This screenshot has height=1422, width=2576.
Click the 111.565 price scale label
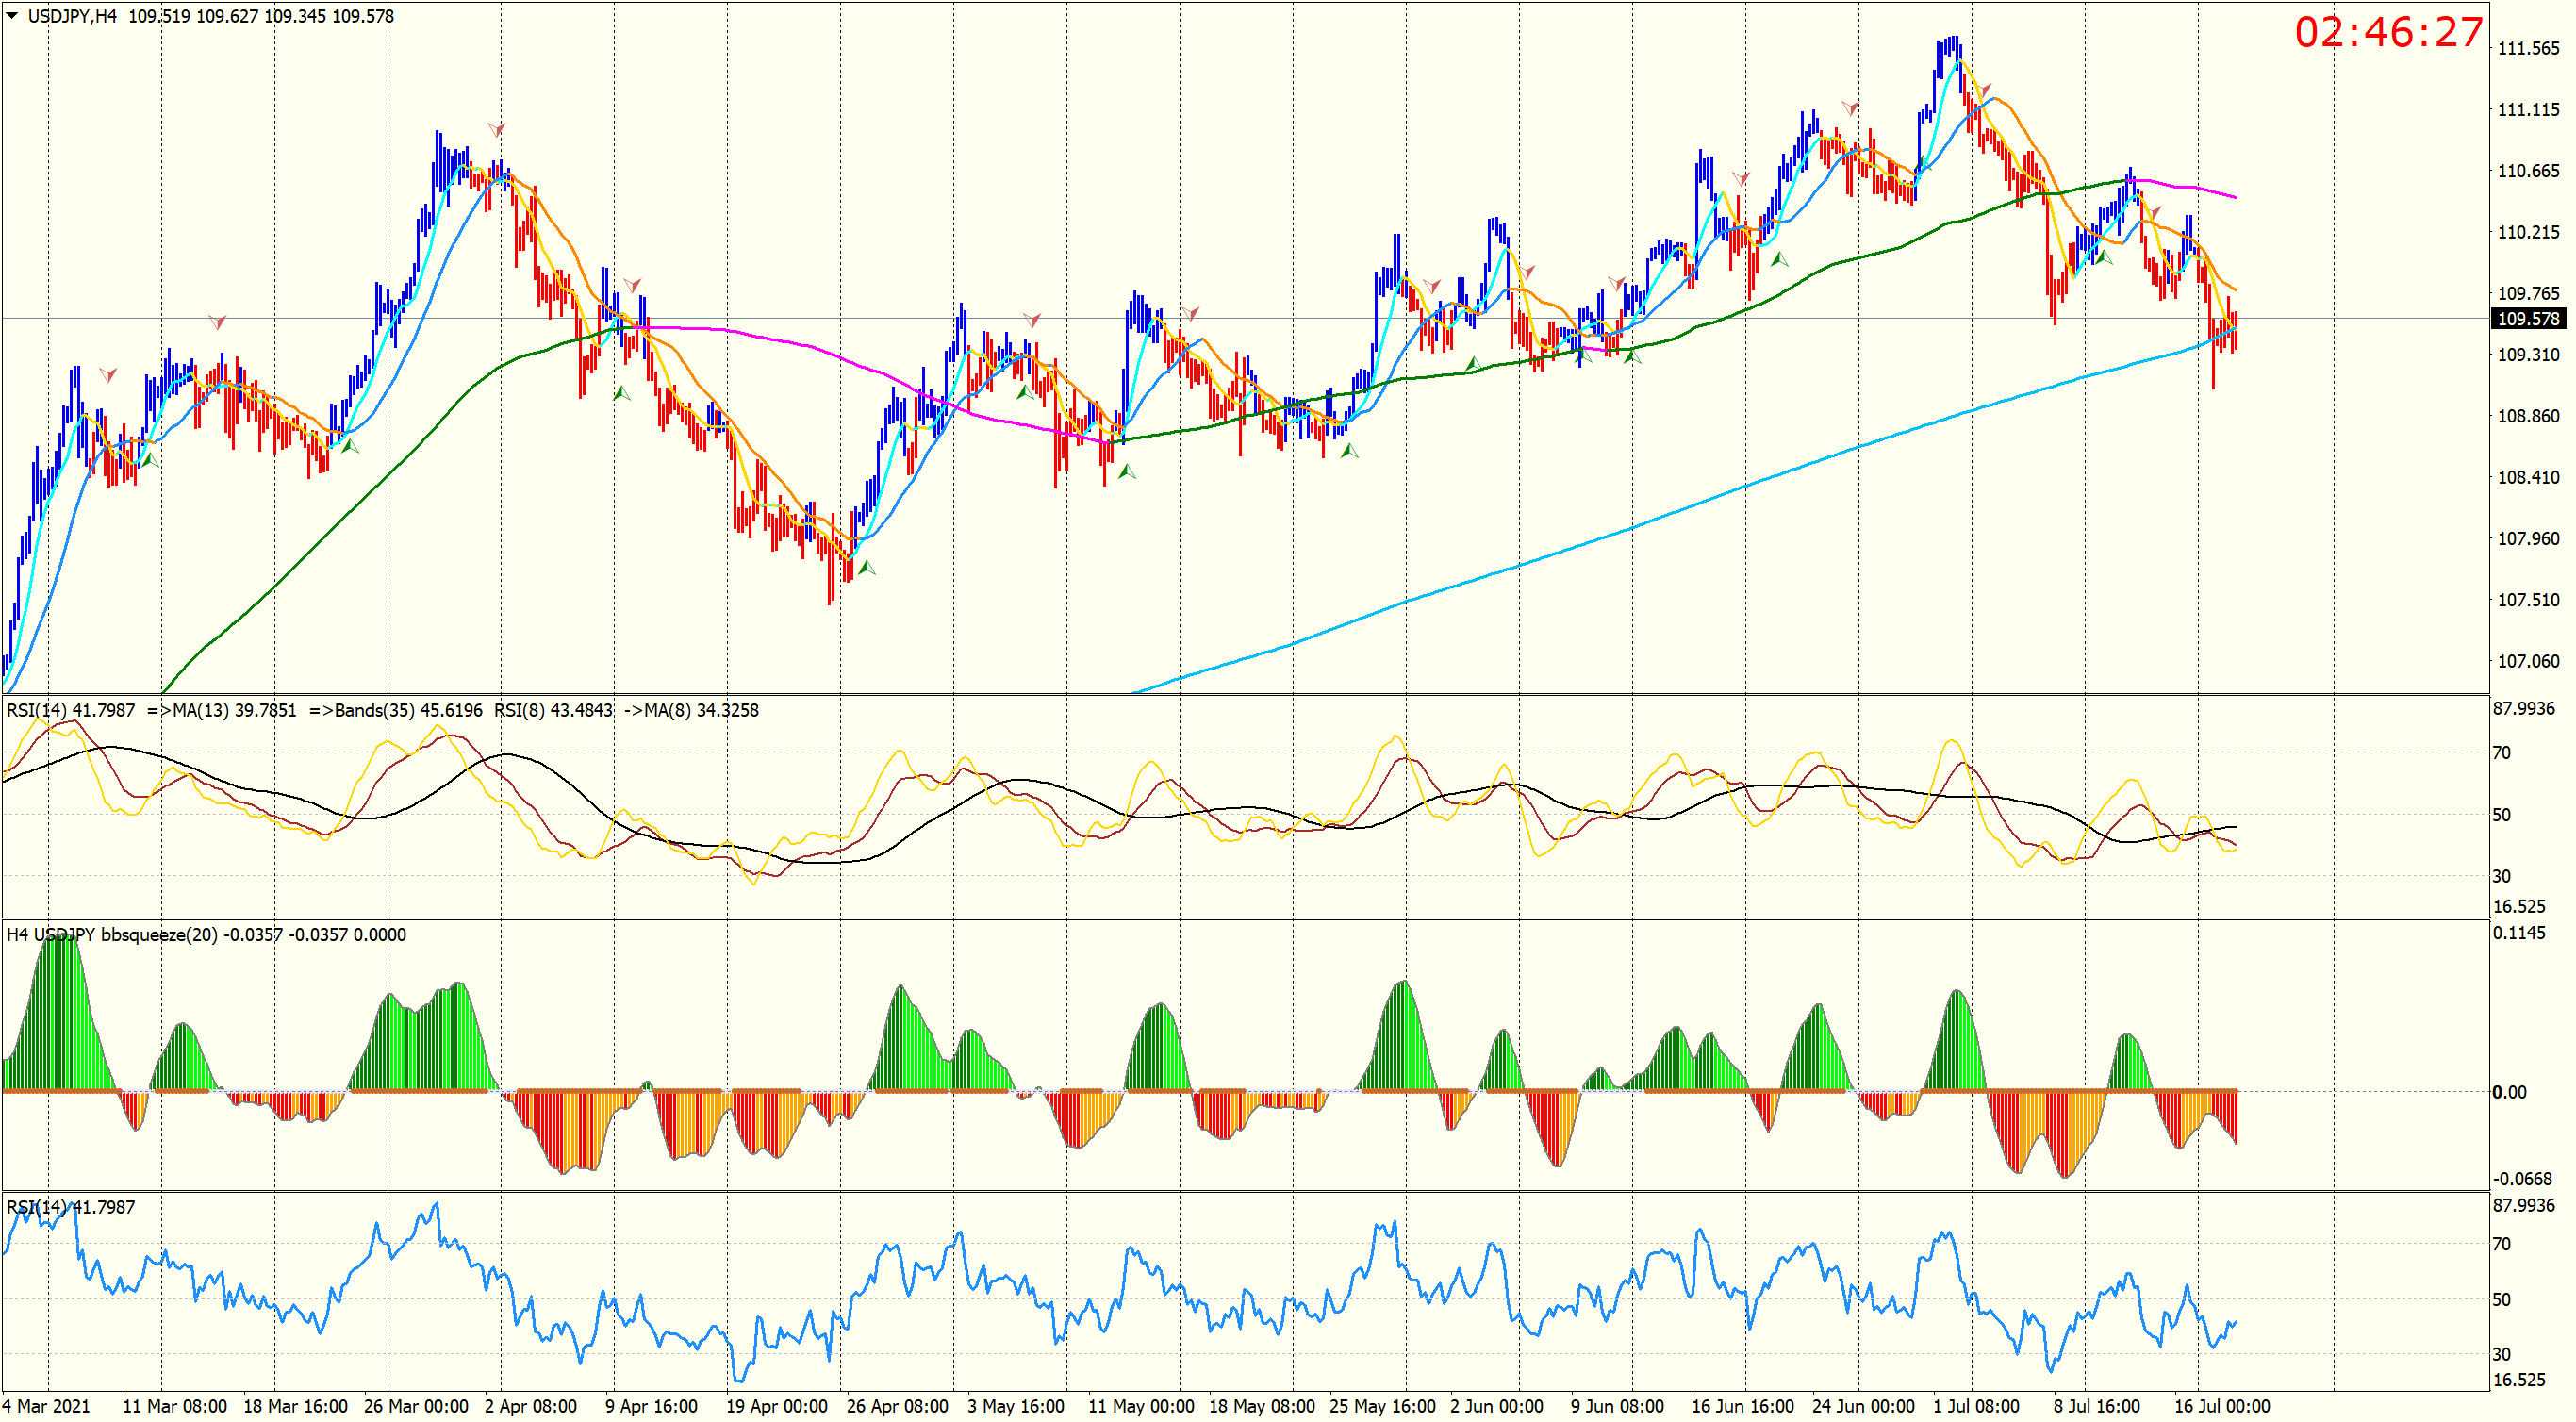(x=2528, y=48)
